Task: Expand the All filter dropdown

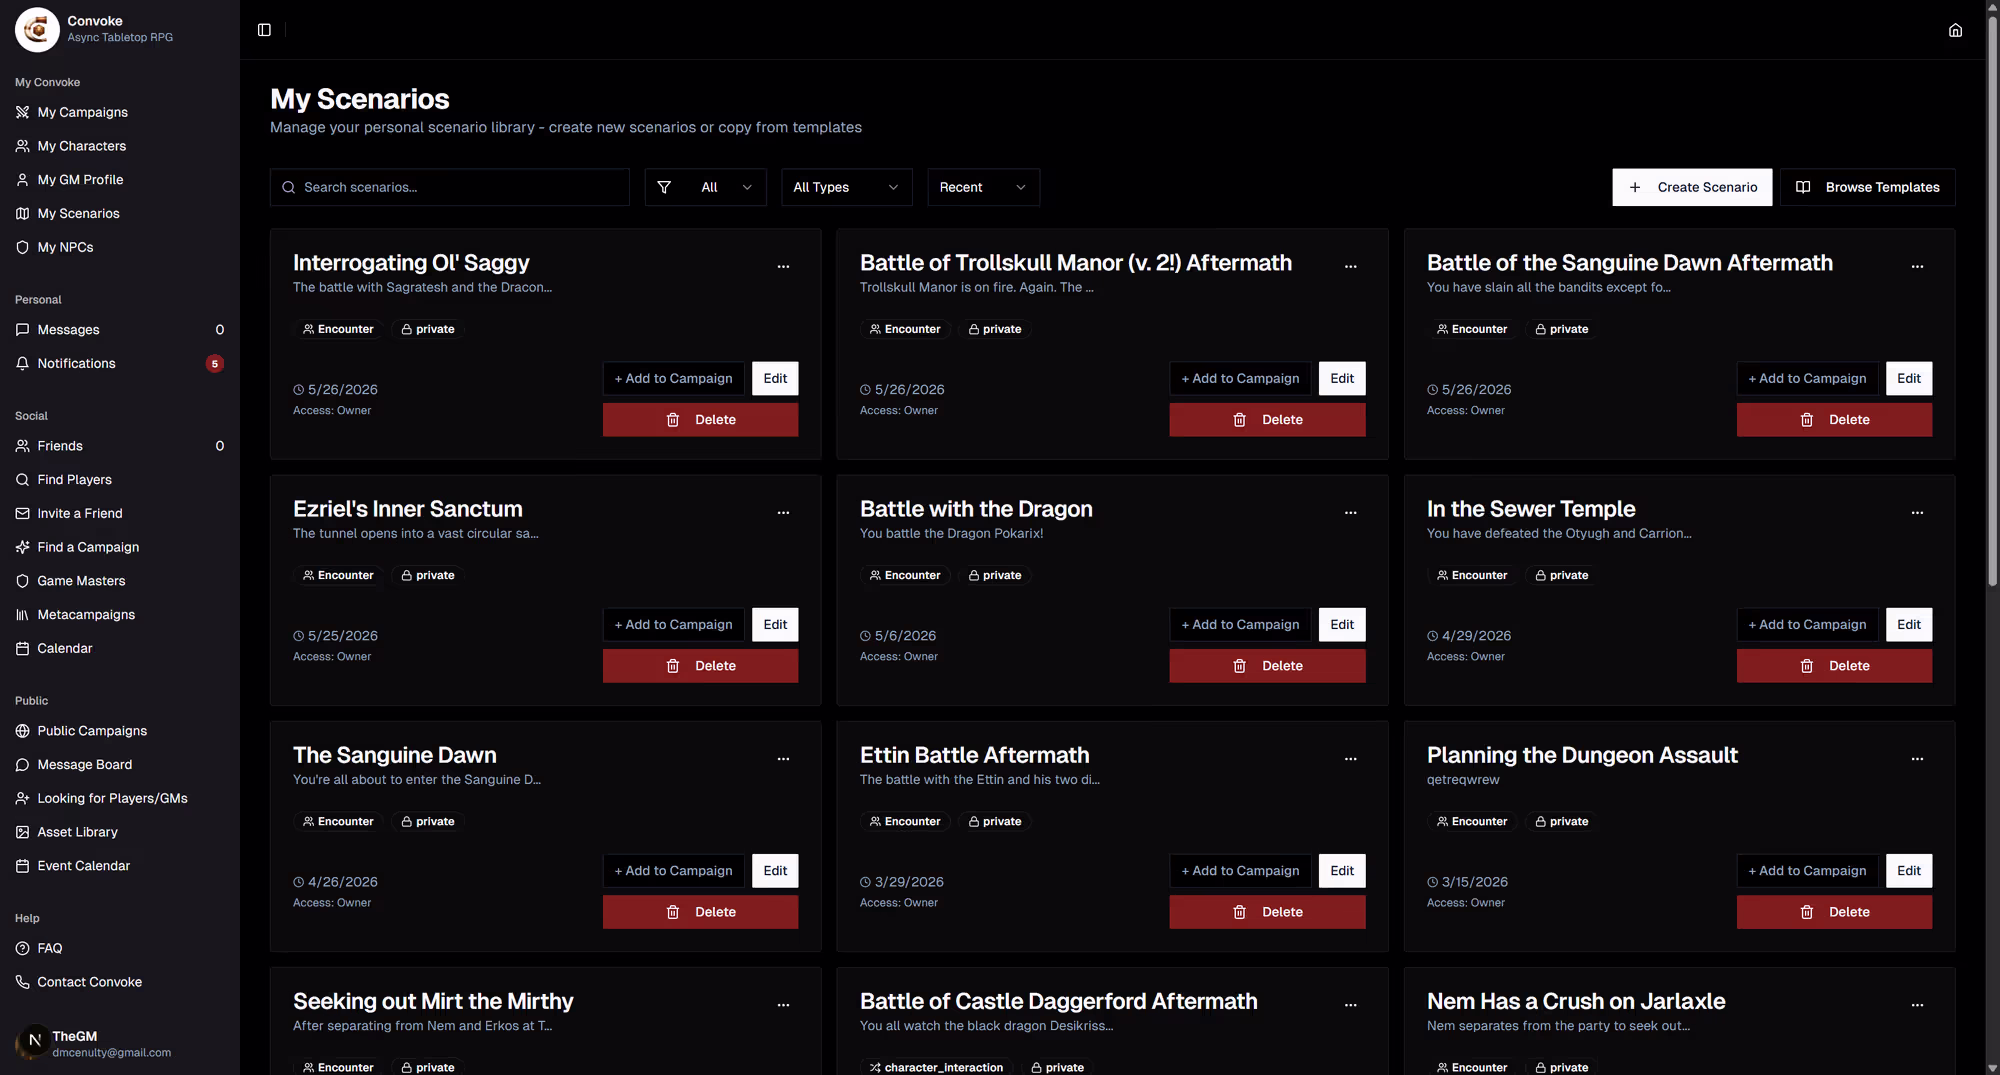Action: pos(706,187)
